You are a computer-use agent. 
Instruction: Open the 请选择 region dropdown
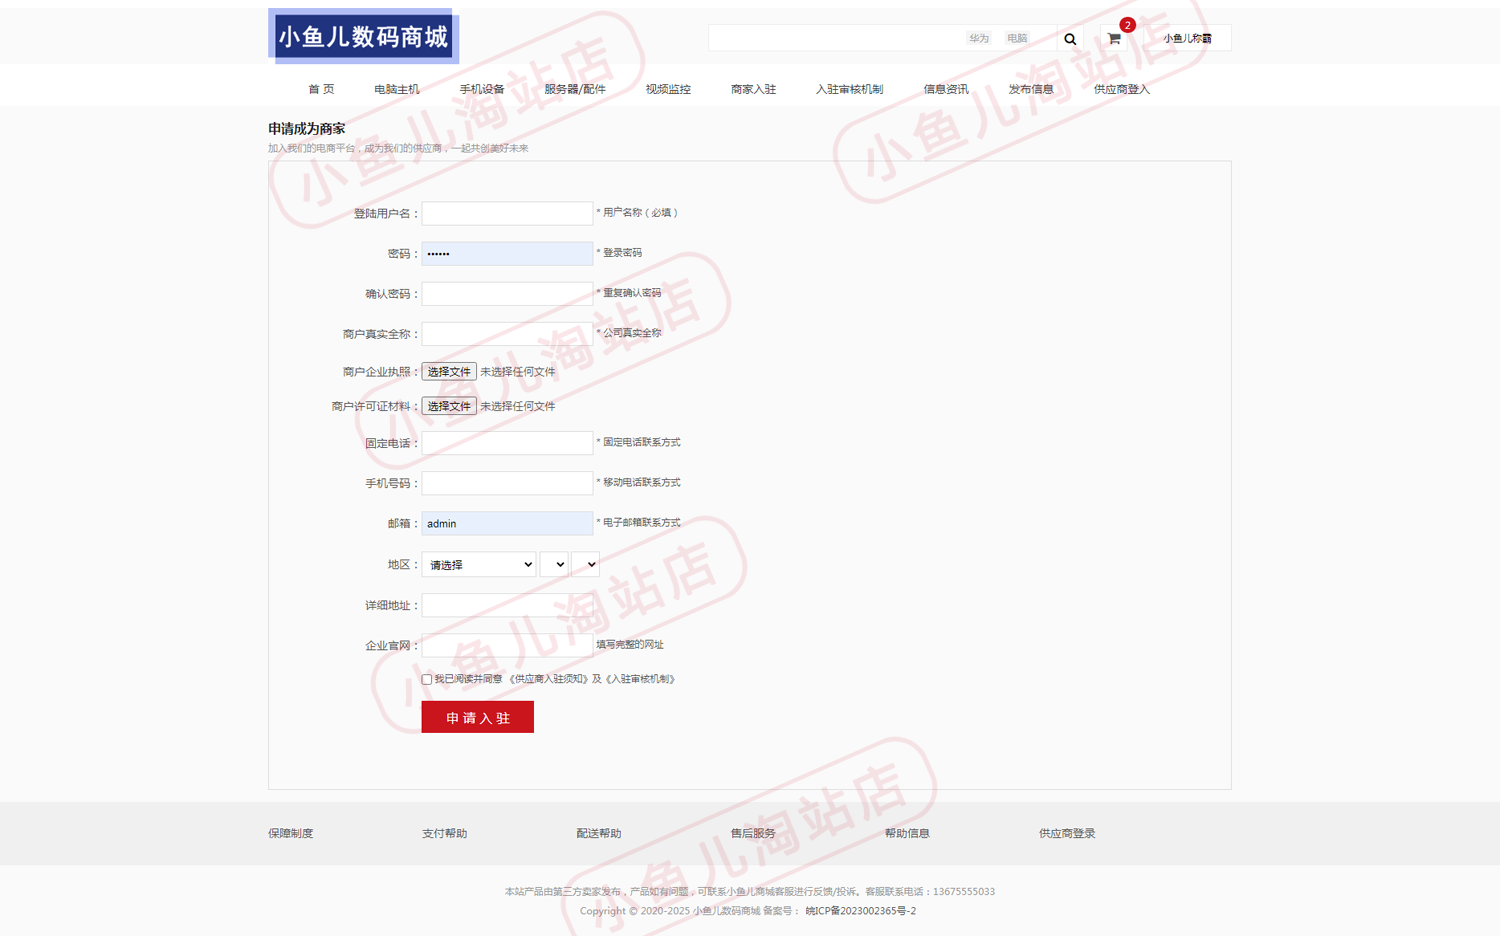[479, 565]
